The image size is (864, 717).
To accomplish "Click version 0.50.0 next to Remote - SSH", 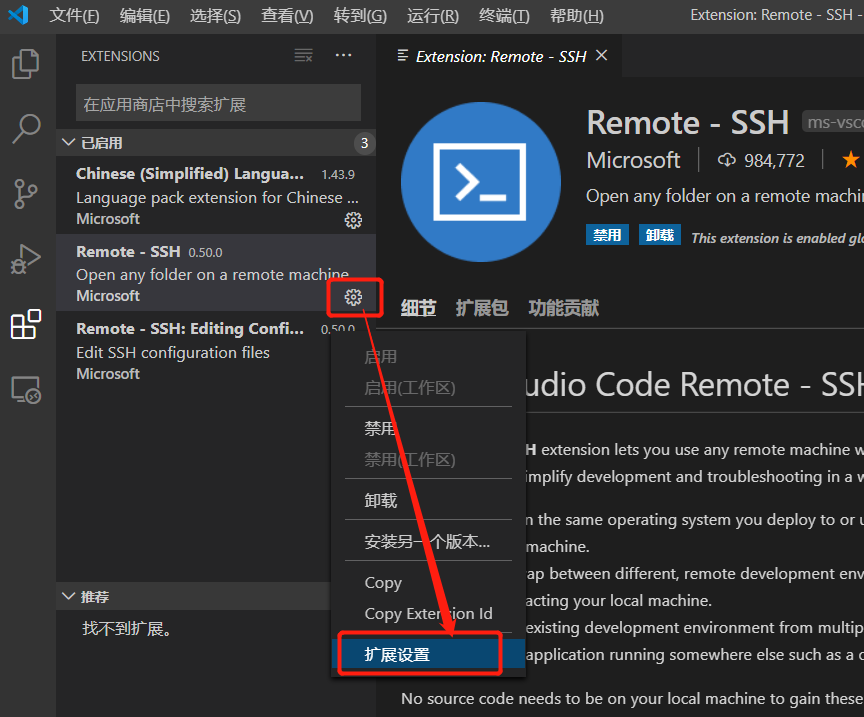I will coord(206,252).
